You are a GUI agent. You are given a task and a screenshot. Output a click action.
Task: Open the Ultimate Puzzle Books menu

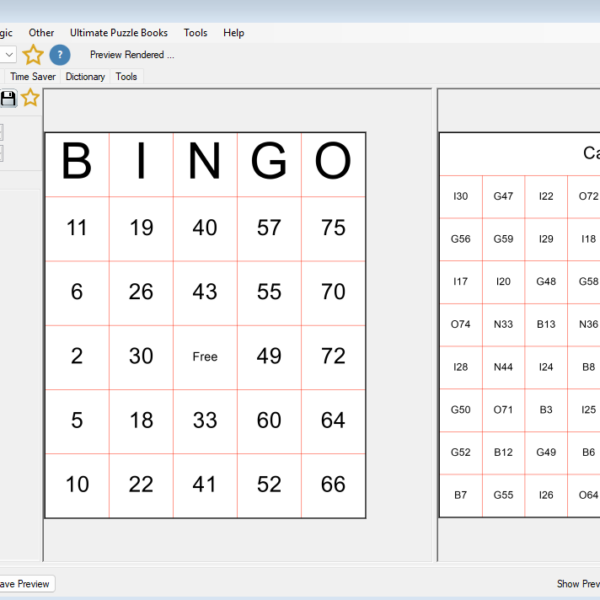pyautogui.click(x=119, y=33)
